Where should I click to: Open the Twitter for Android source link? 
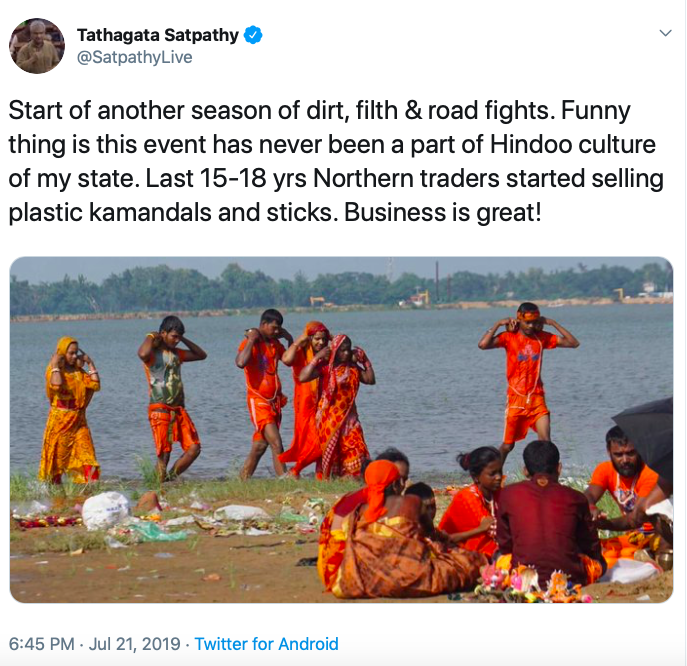266,644
